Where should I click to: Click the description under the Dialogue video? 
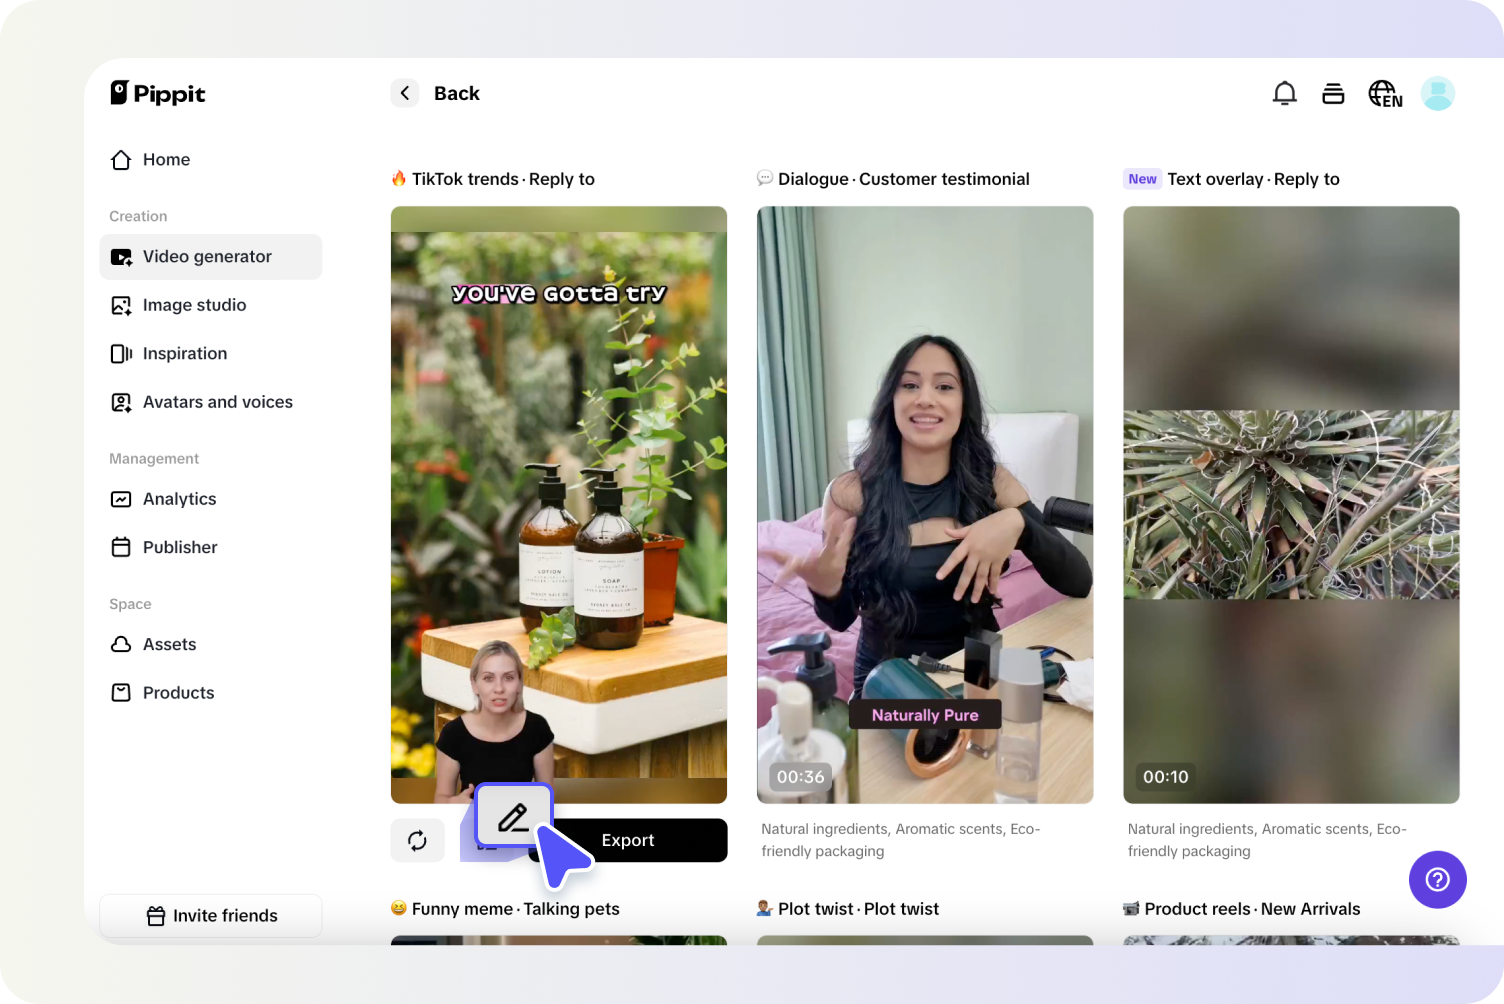pyautogui.click(x=901, y=840)
